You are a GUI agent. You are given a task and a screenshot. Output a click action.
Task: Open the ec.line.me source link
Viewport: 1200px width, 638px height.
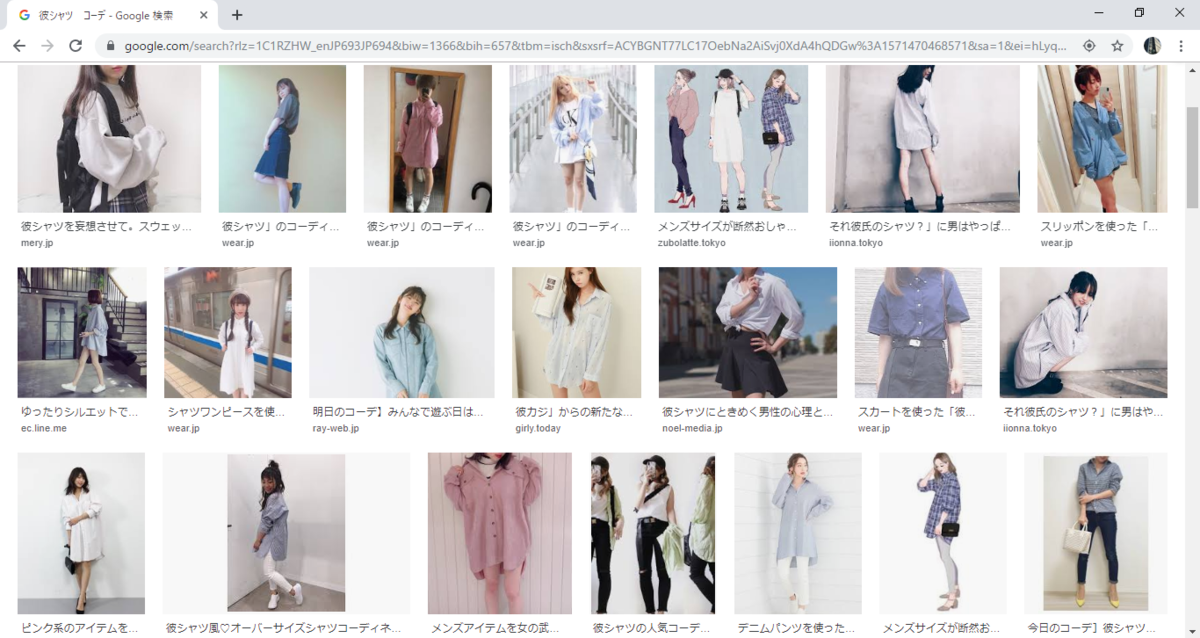[43, 428]
